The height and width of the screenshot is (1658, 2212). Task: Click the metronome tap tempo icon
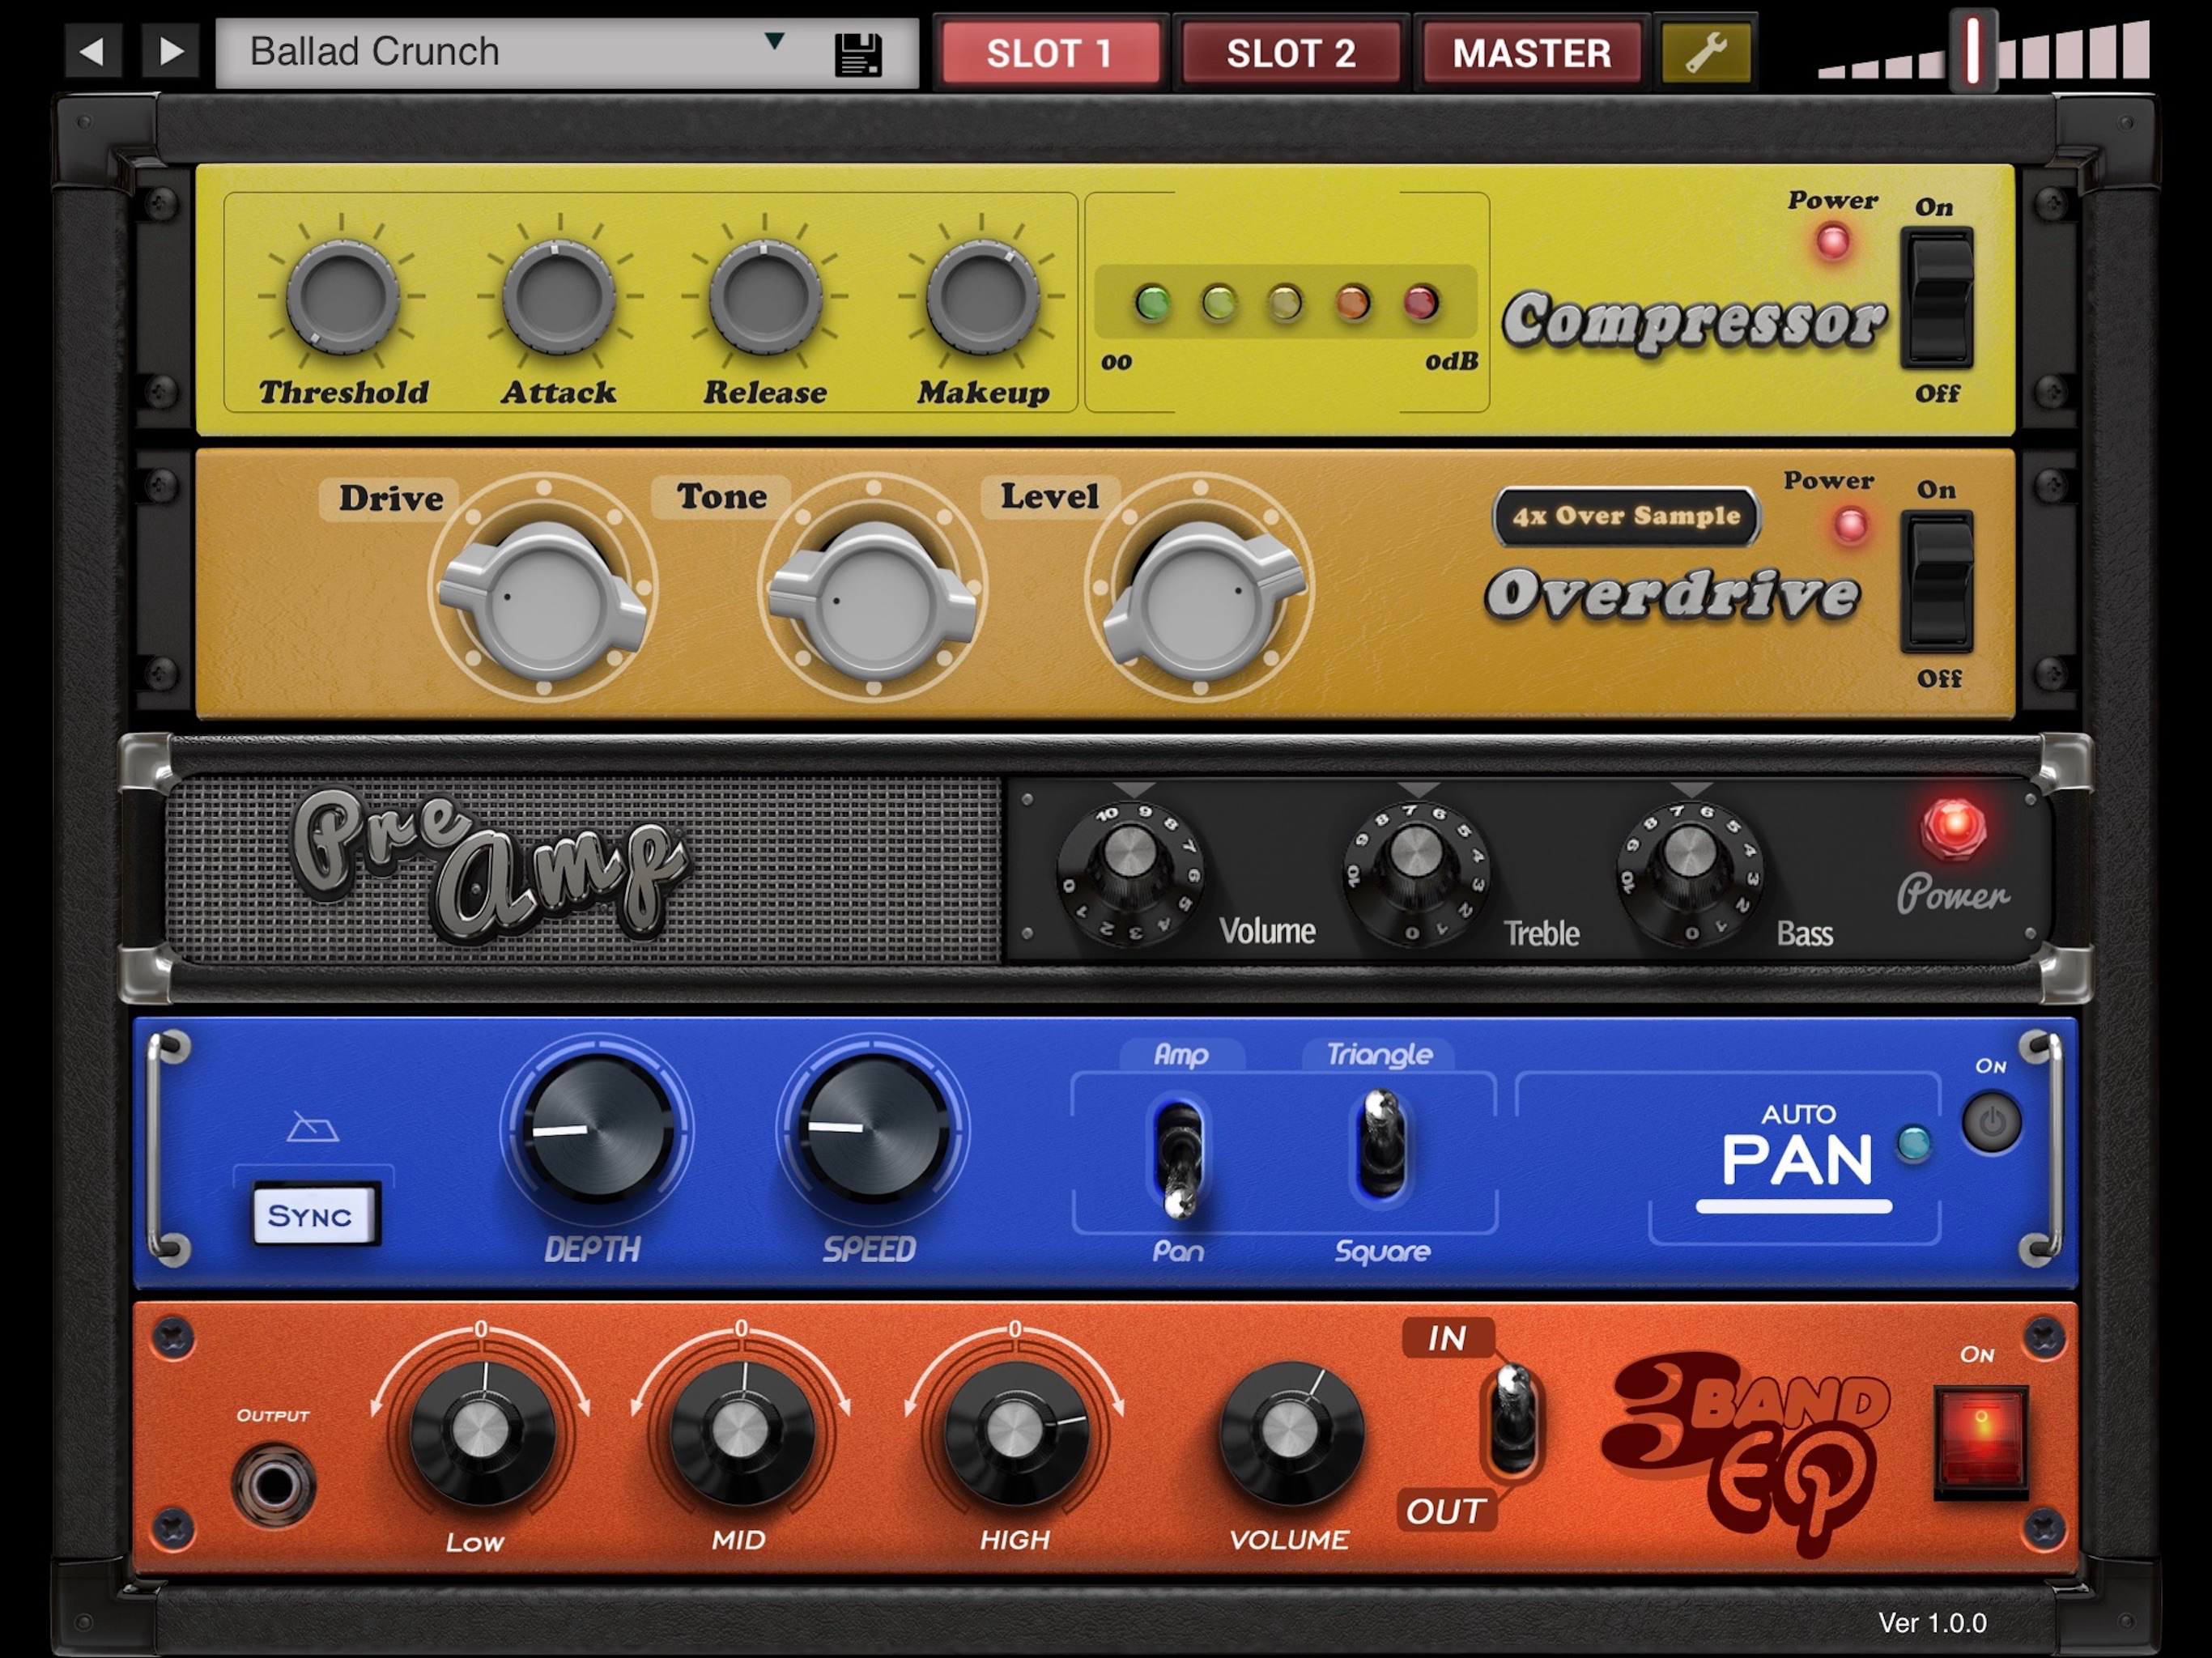click(312, 1129)
